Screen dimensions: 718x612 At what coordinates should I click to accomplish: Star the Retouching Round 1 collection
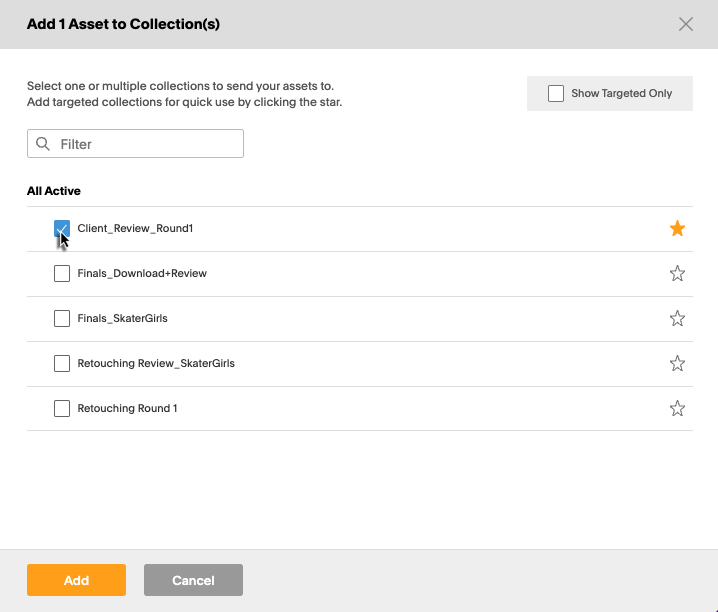tap(677, 408)
